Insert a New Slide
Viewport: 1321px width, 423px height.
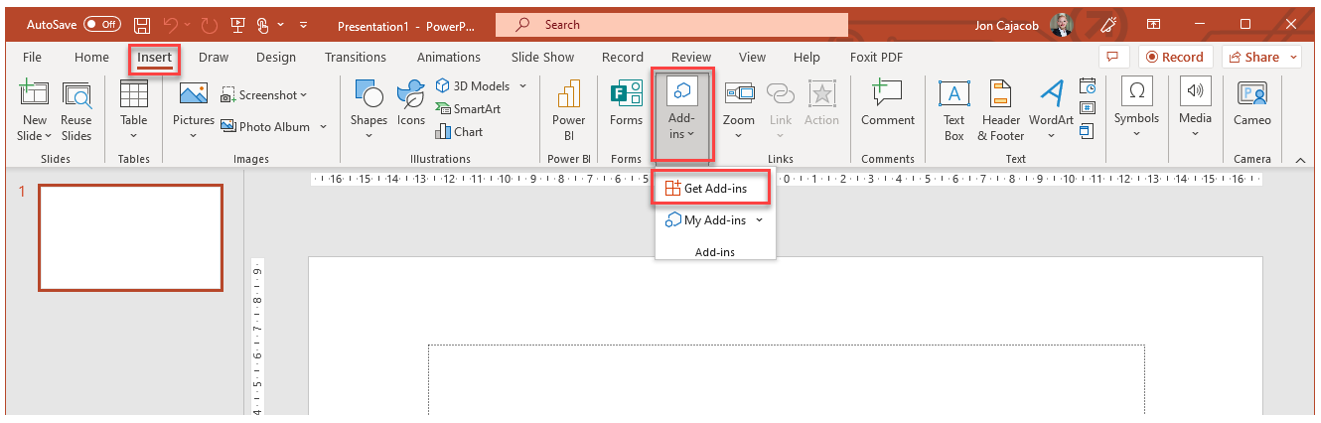coord(34,96)
